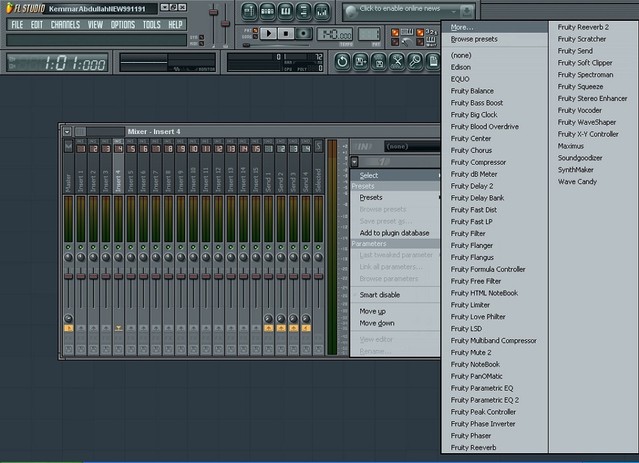Click Smart disable in the context menu
The image size is (639, 463).
(395, 295)
